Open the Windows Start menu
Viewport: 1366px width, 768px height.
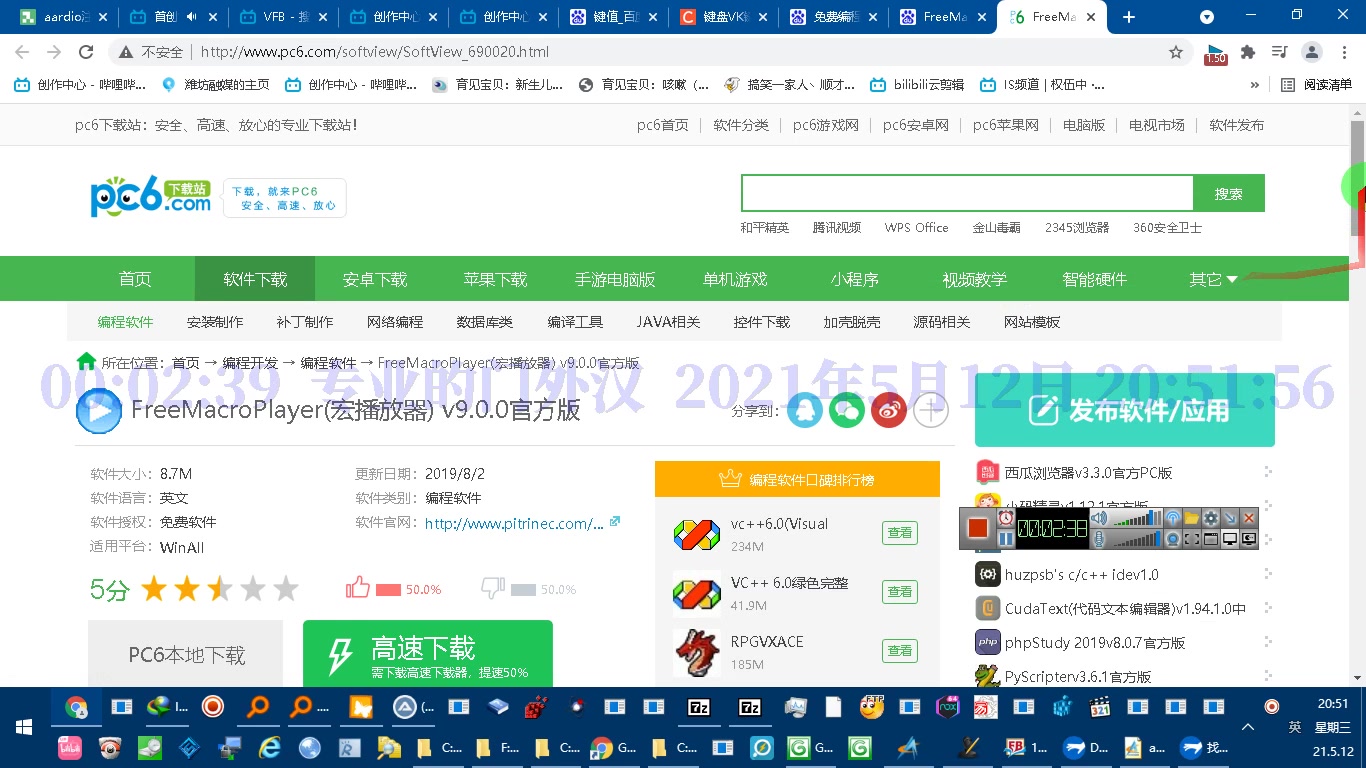tap(24, 727)
